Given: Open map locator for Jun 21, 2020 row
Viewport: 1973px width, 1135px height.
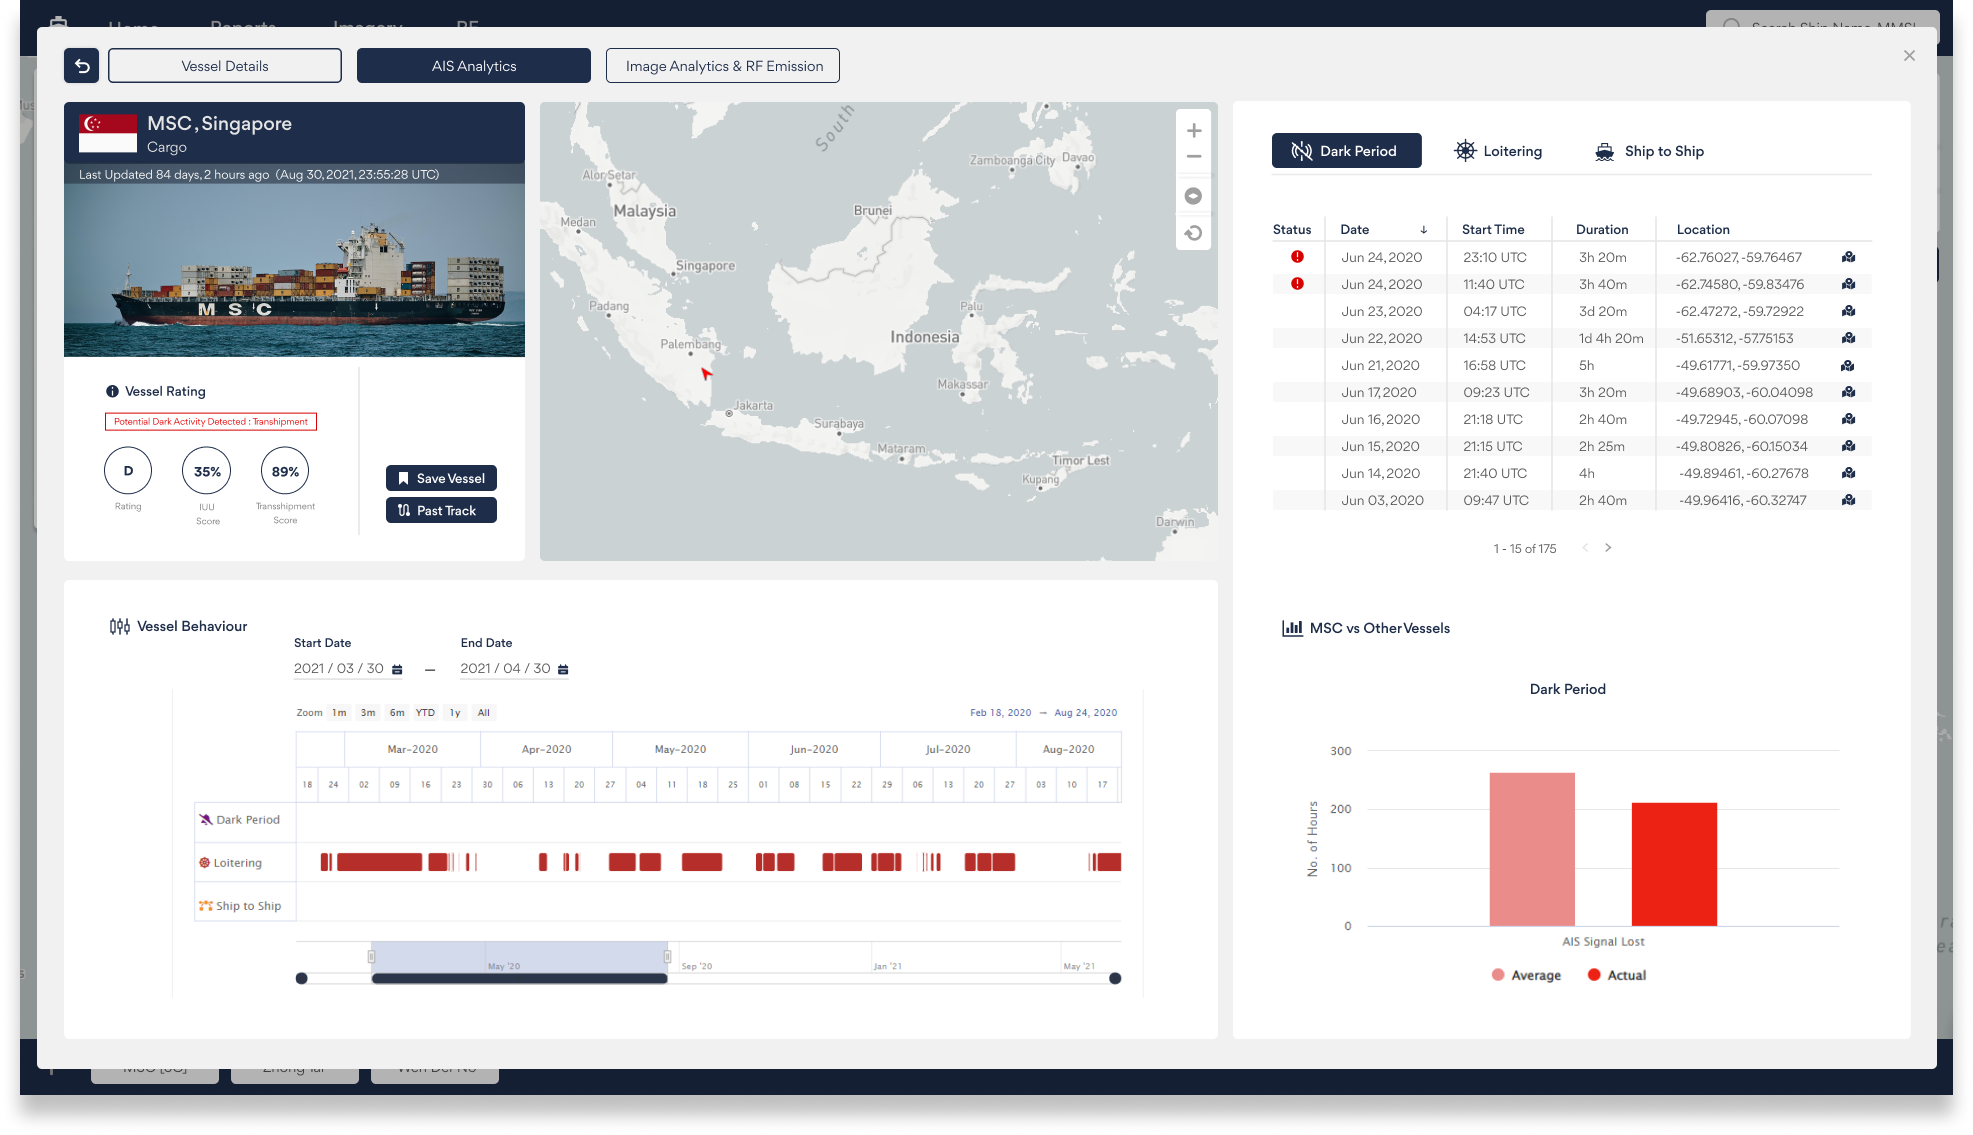Looking at the screenshot, I should [x=1848, y=365].
